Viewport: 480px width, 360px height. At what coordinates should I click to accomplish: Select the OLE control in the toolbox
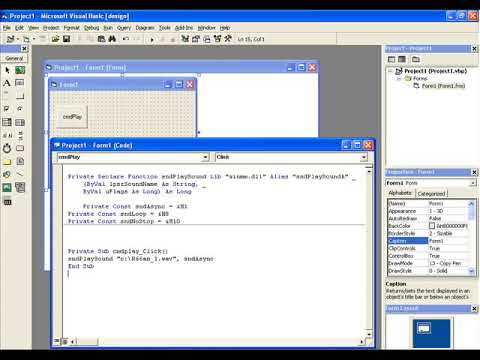[7, 201]
